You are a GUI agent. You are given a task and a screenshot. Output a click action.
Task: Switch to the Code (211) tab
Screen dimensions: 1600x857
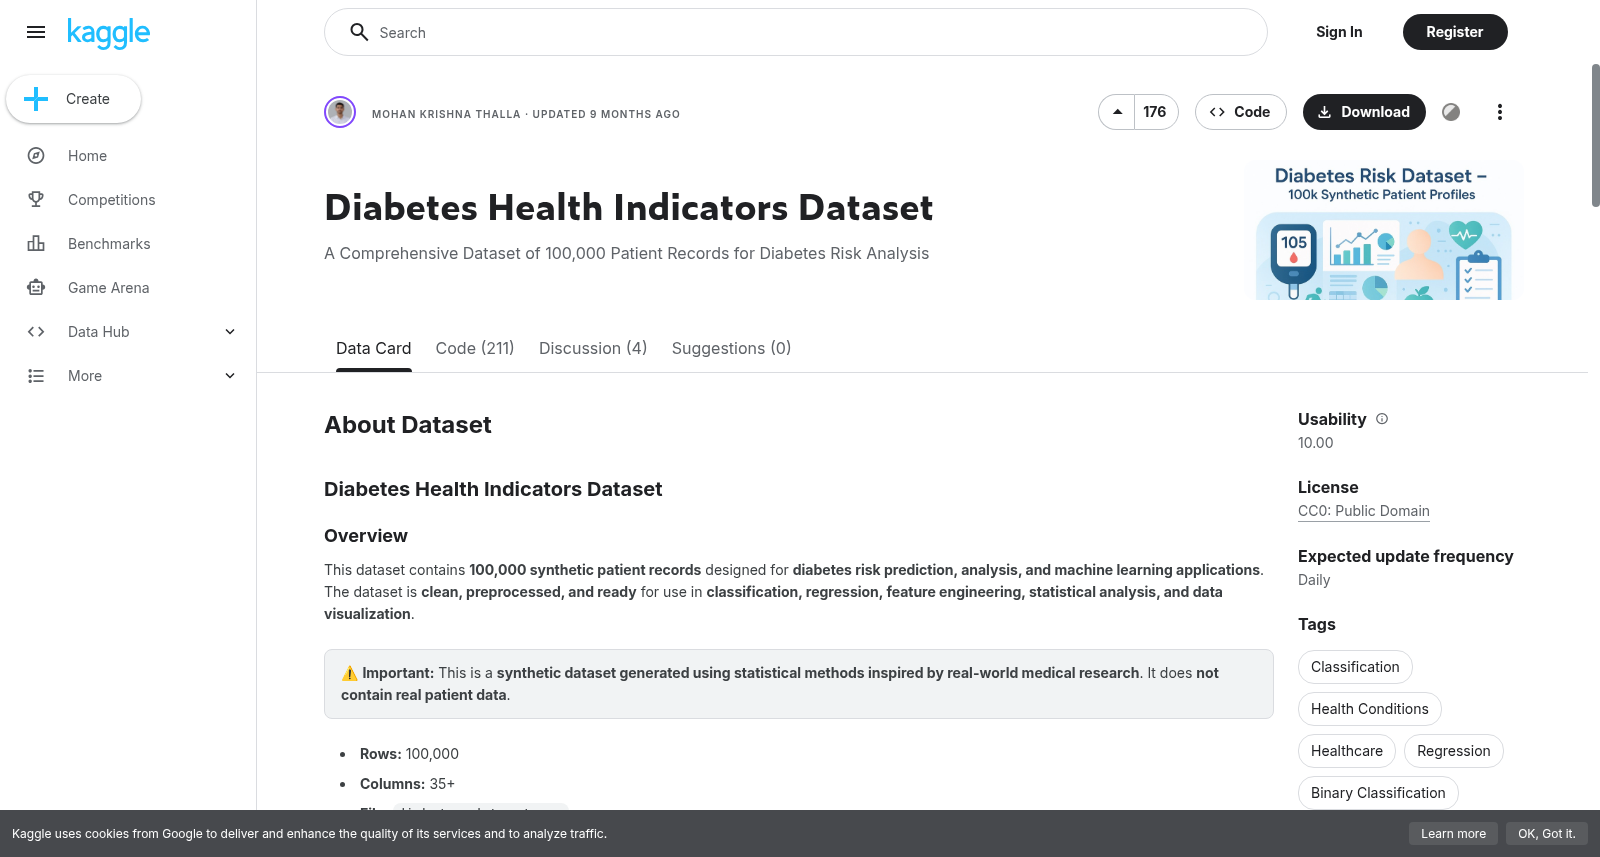point(475,348)
